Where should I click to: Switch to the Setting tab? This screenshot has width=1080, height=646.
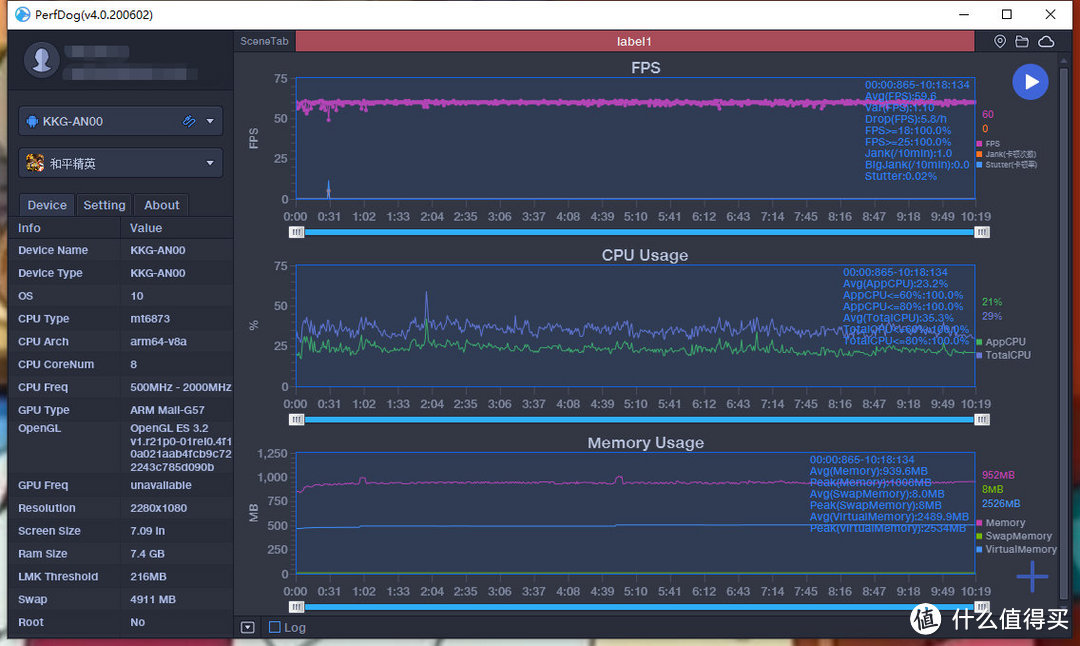(x=104, y=205)
